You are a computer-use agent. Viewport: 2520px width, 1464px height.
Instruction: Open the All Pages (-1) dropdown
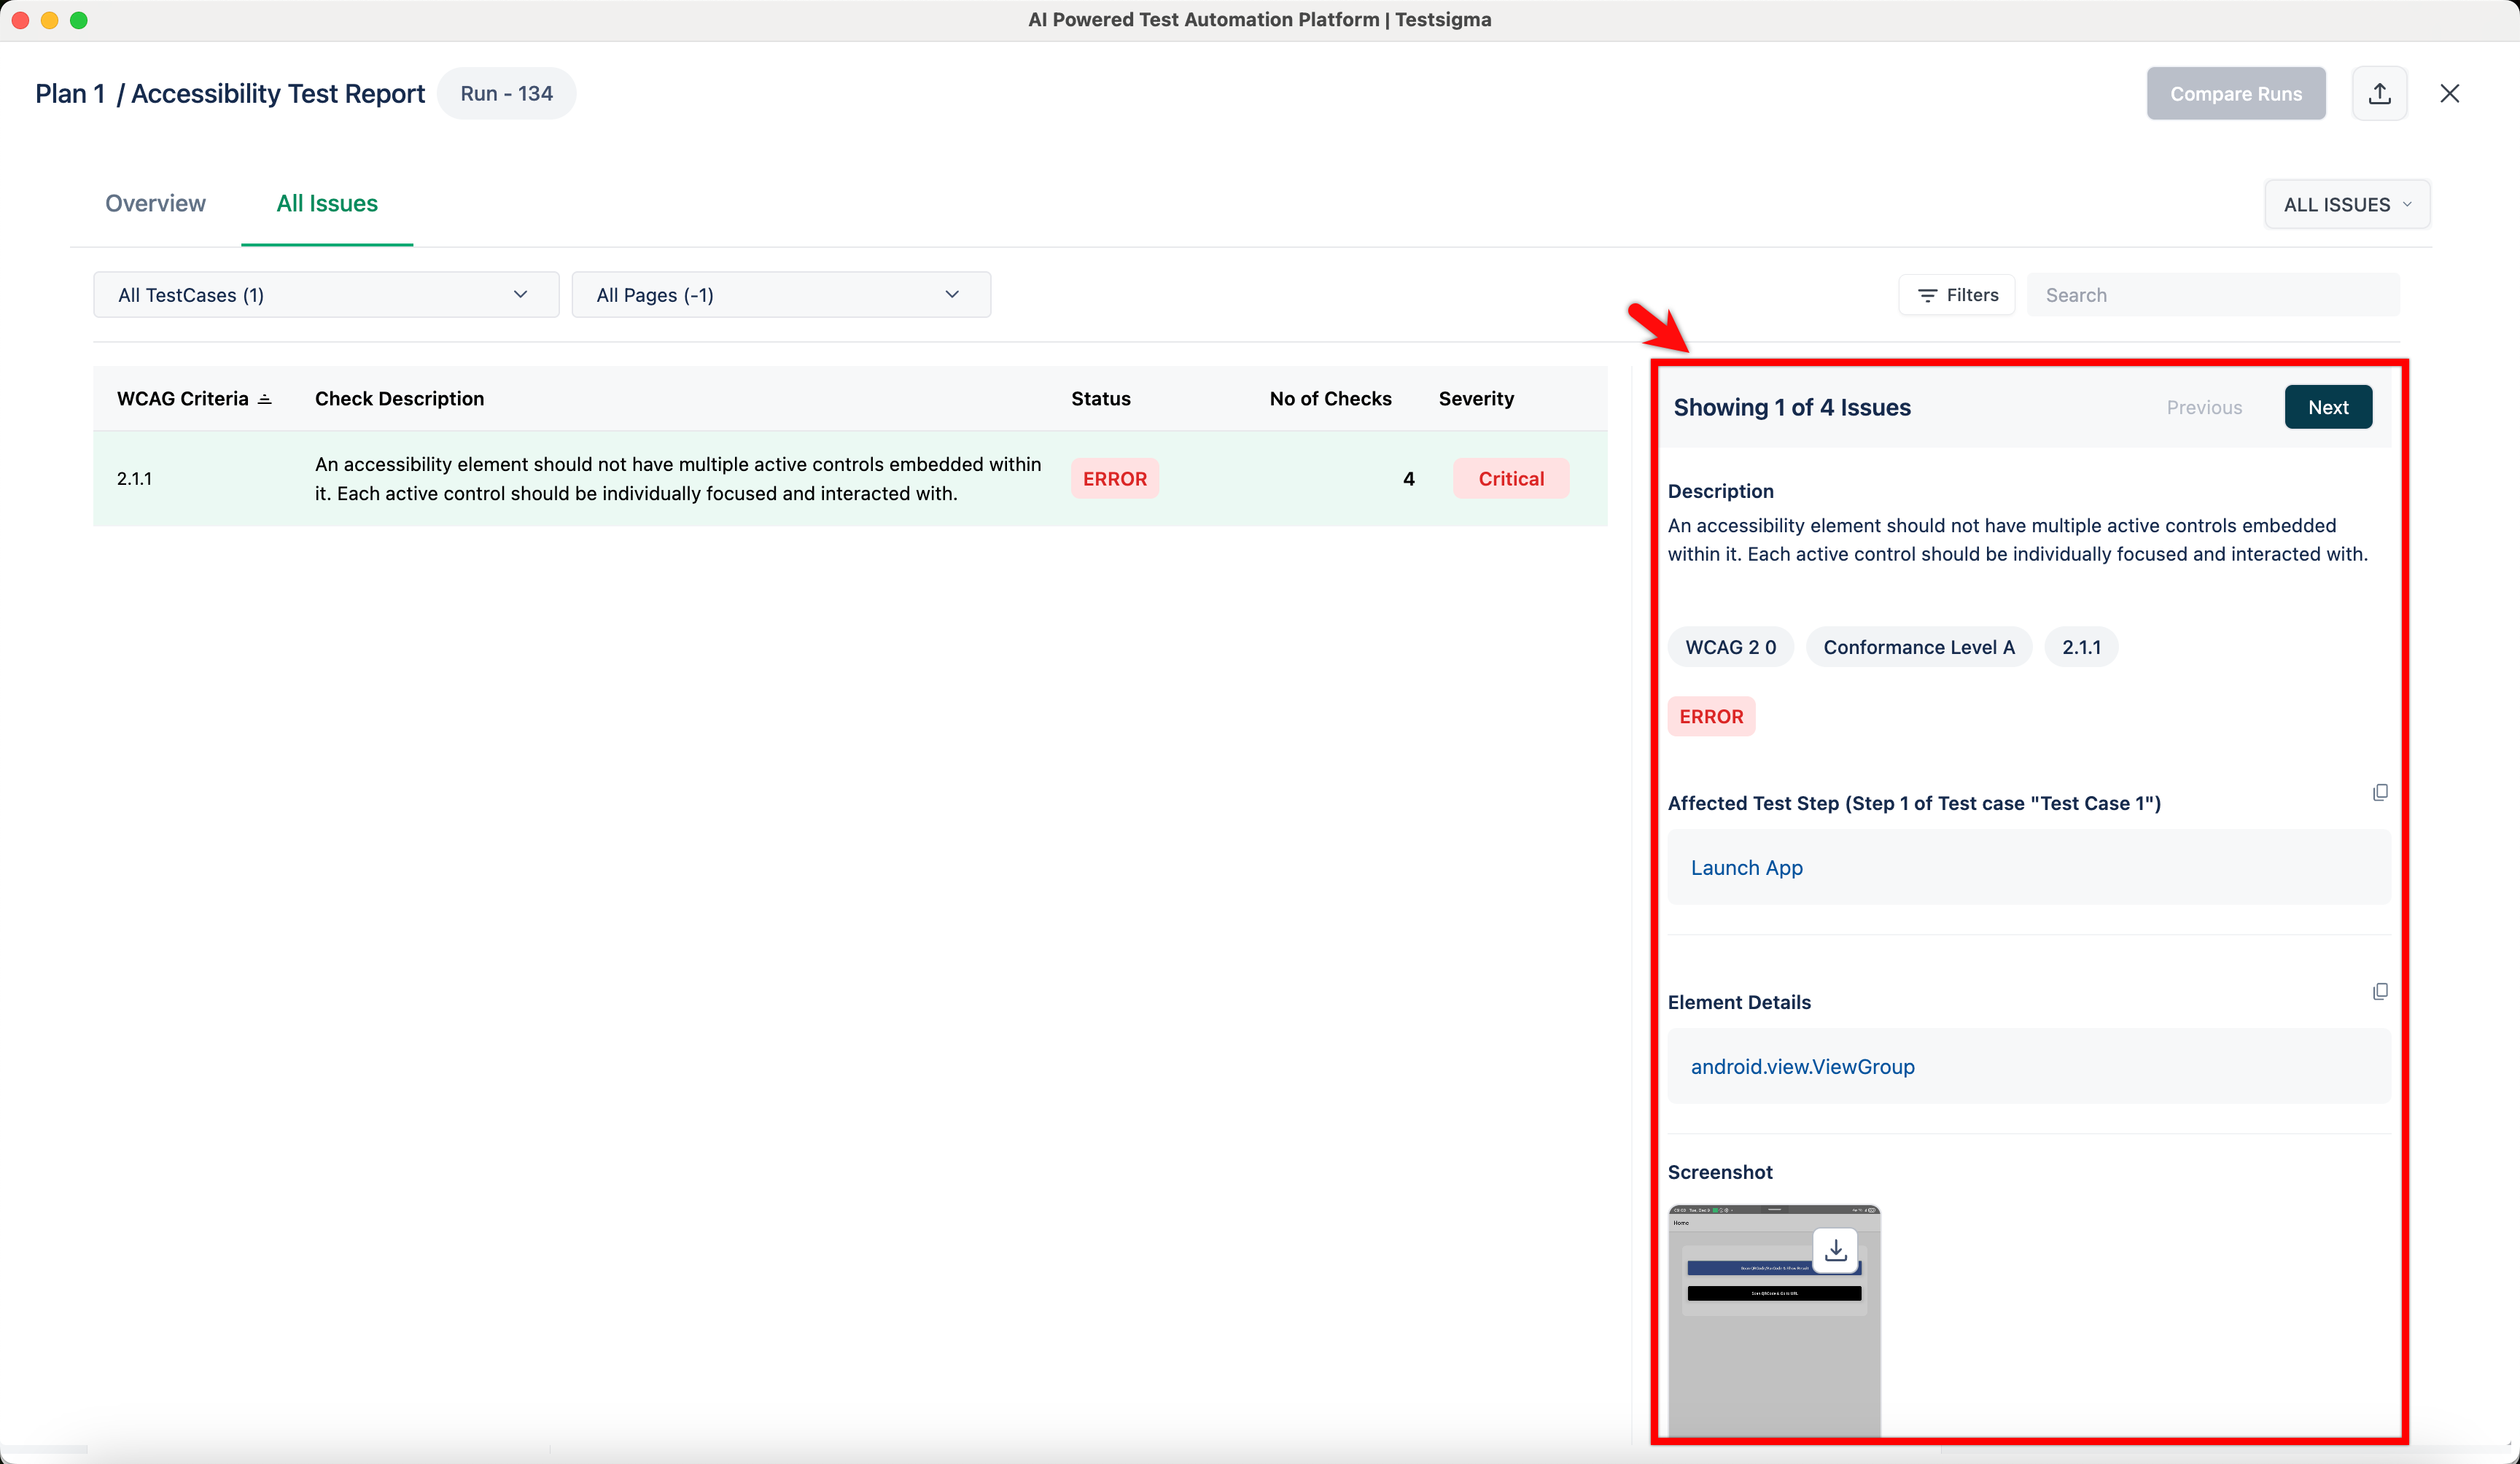click(780, 295)
